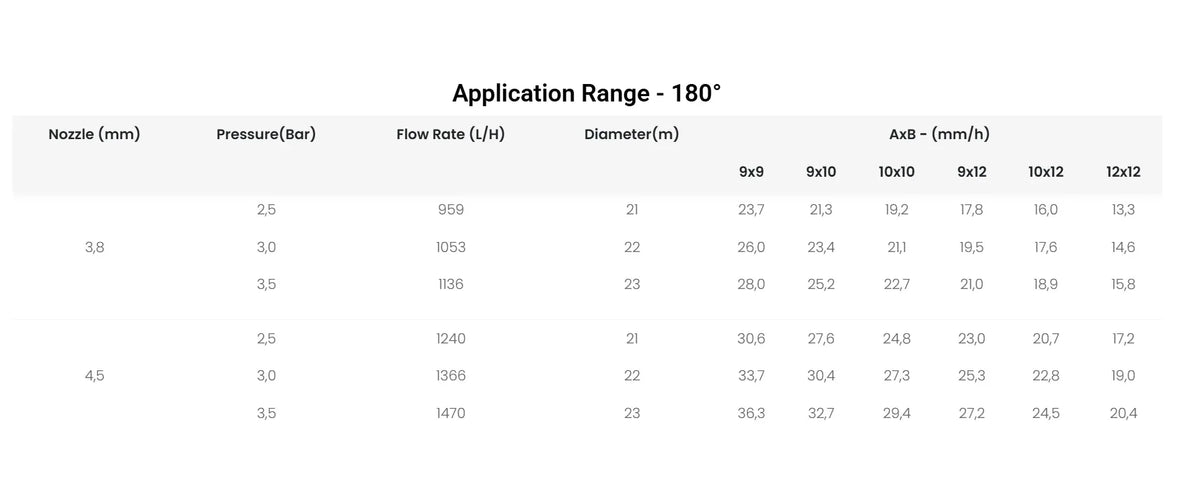
Task: Select the 9x9 spacing sub-header
Action: [x=751, y=171]
